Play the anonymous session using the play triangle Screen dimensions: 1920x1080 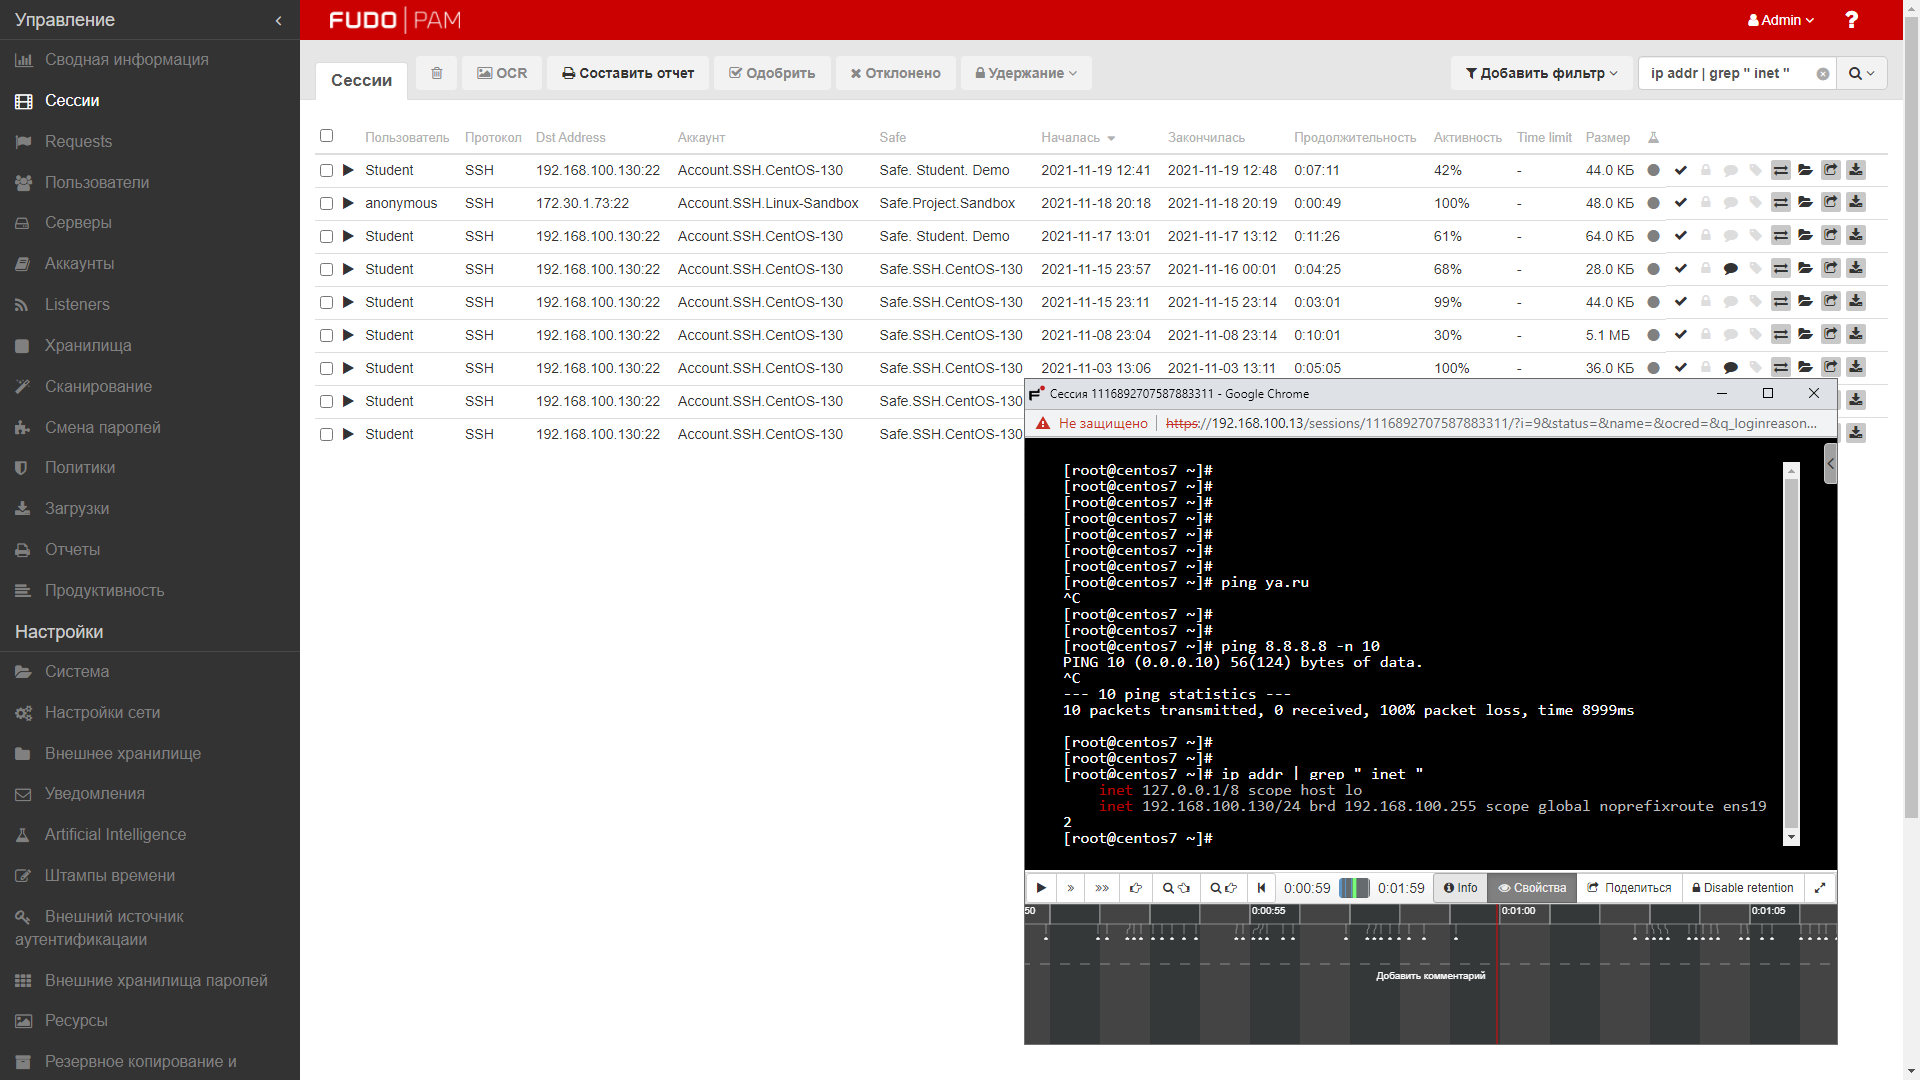click(348, 203)
